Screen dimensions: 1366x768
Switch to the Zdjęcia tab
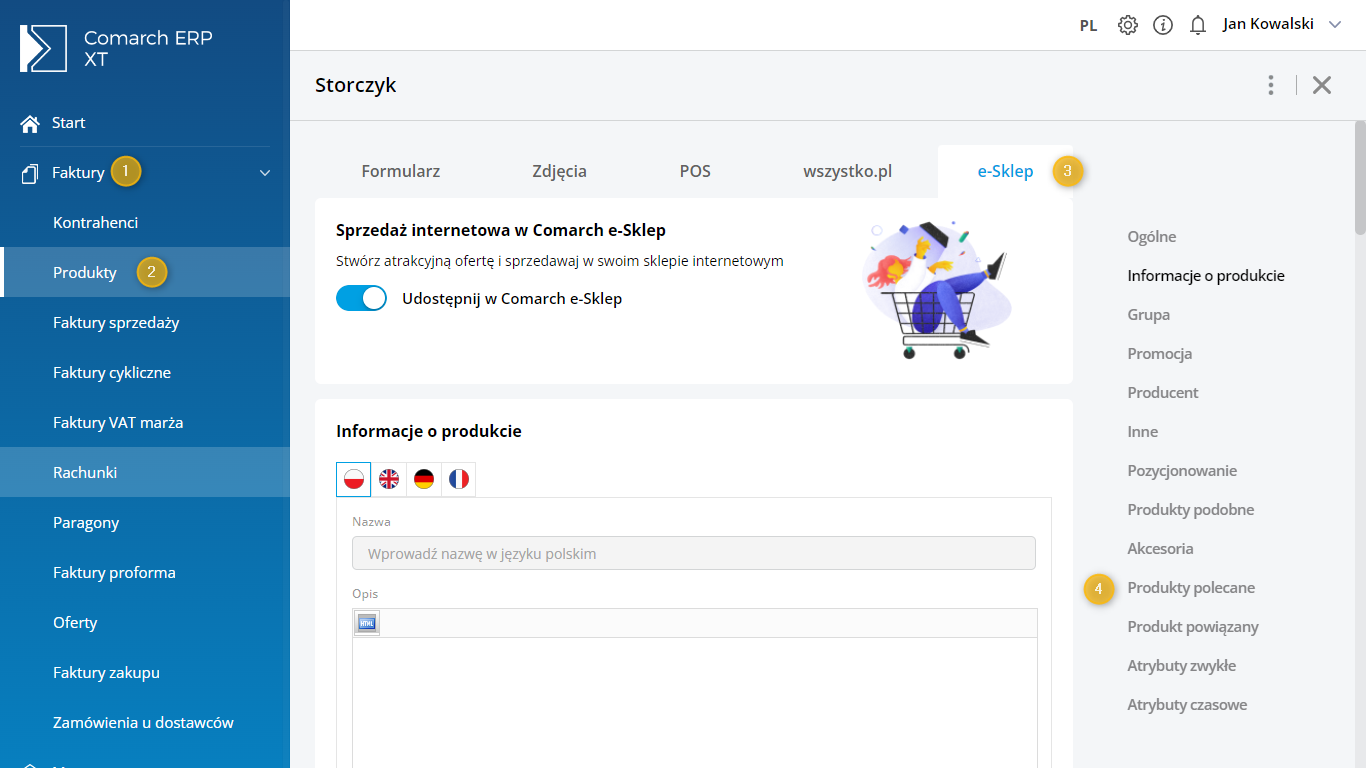coord(559,171)
